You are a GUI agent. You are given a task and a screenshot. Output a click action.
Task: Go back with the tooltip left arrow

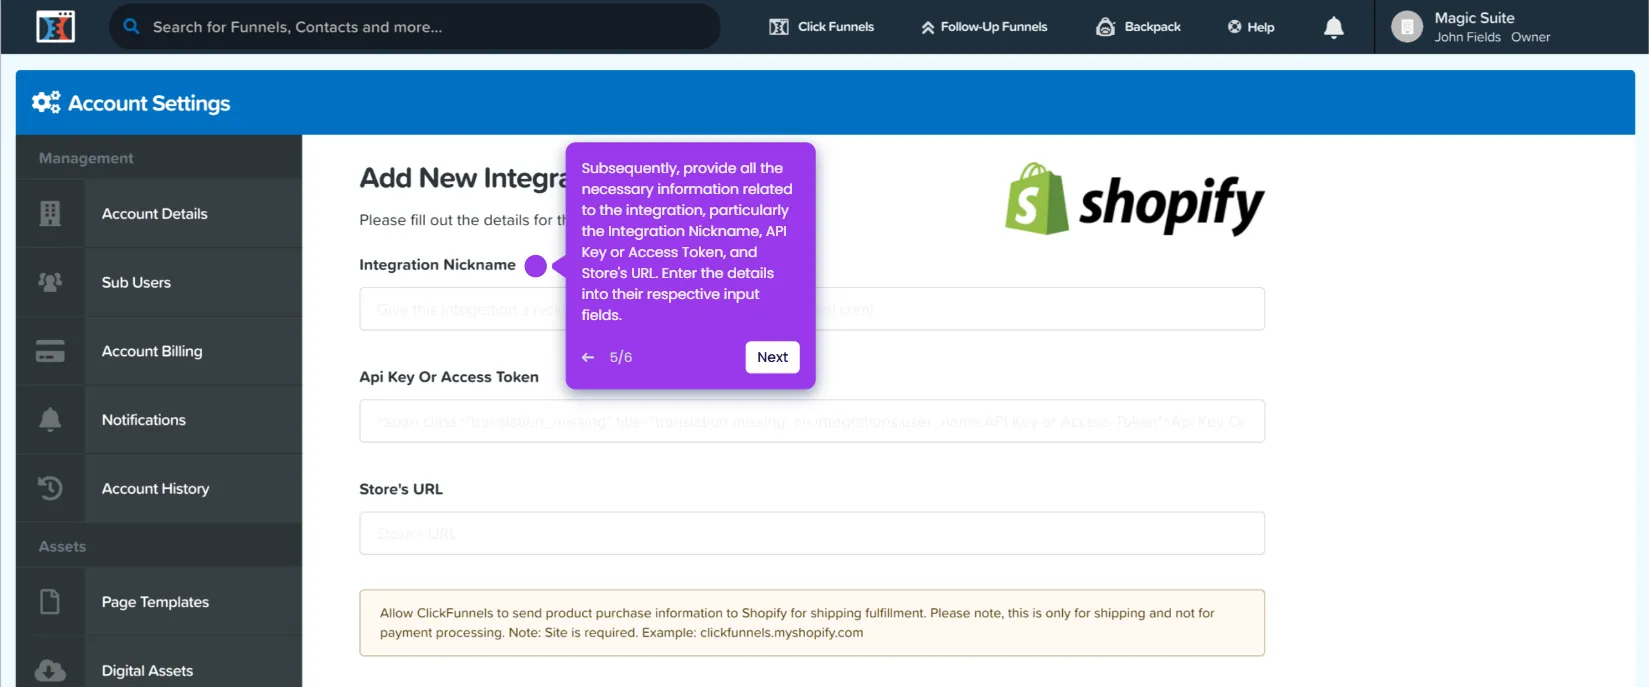tap(588, 357)
